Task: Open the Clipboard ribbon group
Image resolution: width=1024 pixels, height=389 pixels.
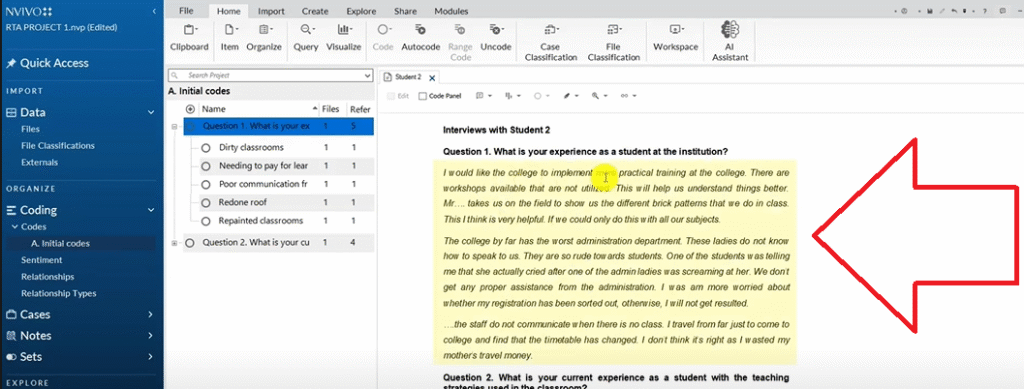Action: 189,38
